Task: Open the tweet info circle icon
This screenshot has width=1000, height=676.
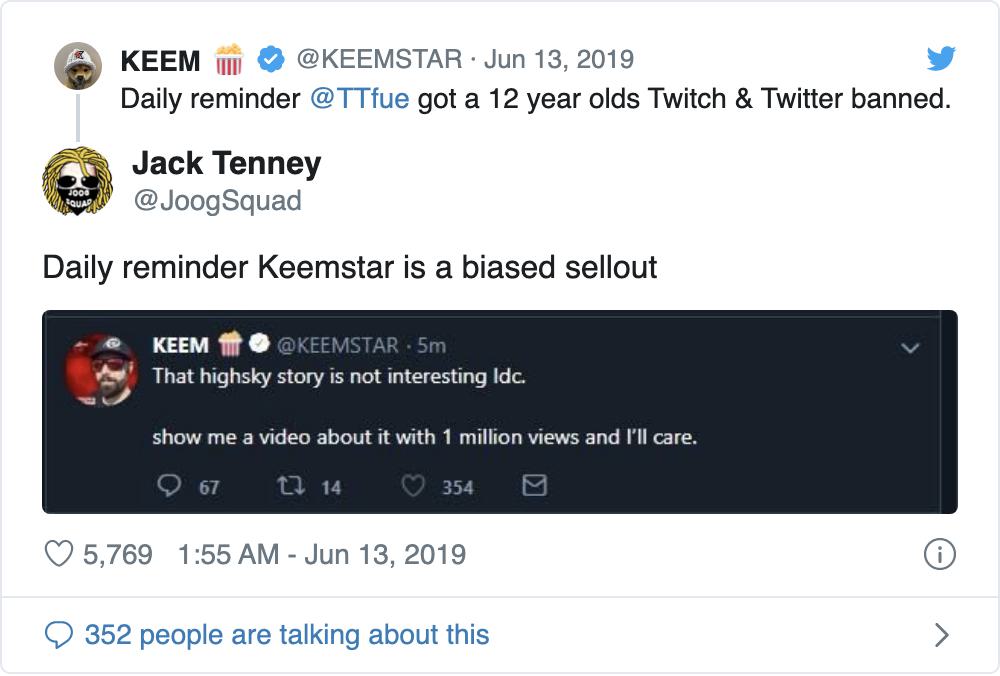Action: coord(939,554)
